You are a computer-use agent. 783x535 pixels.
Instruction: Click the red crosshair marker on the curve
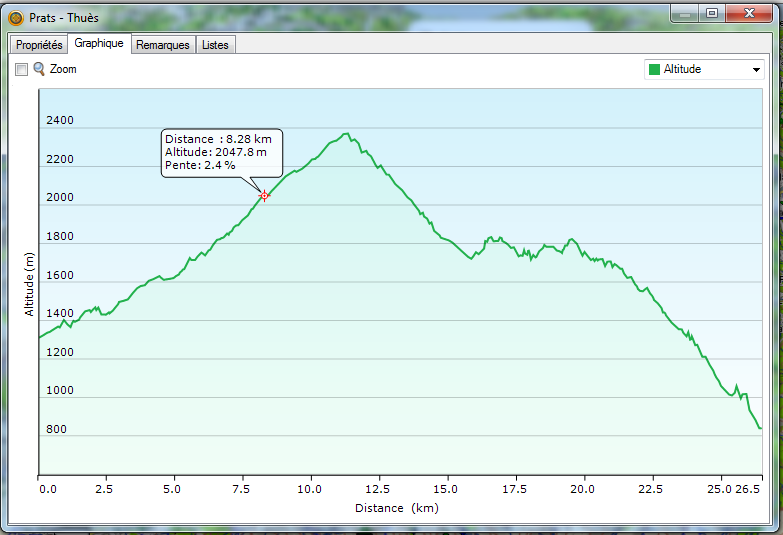264,196
